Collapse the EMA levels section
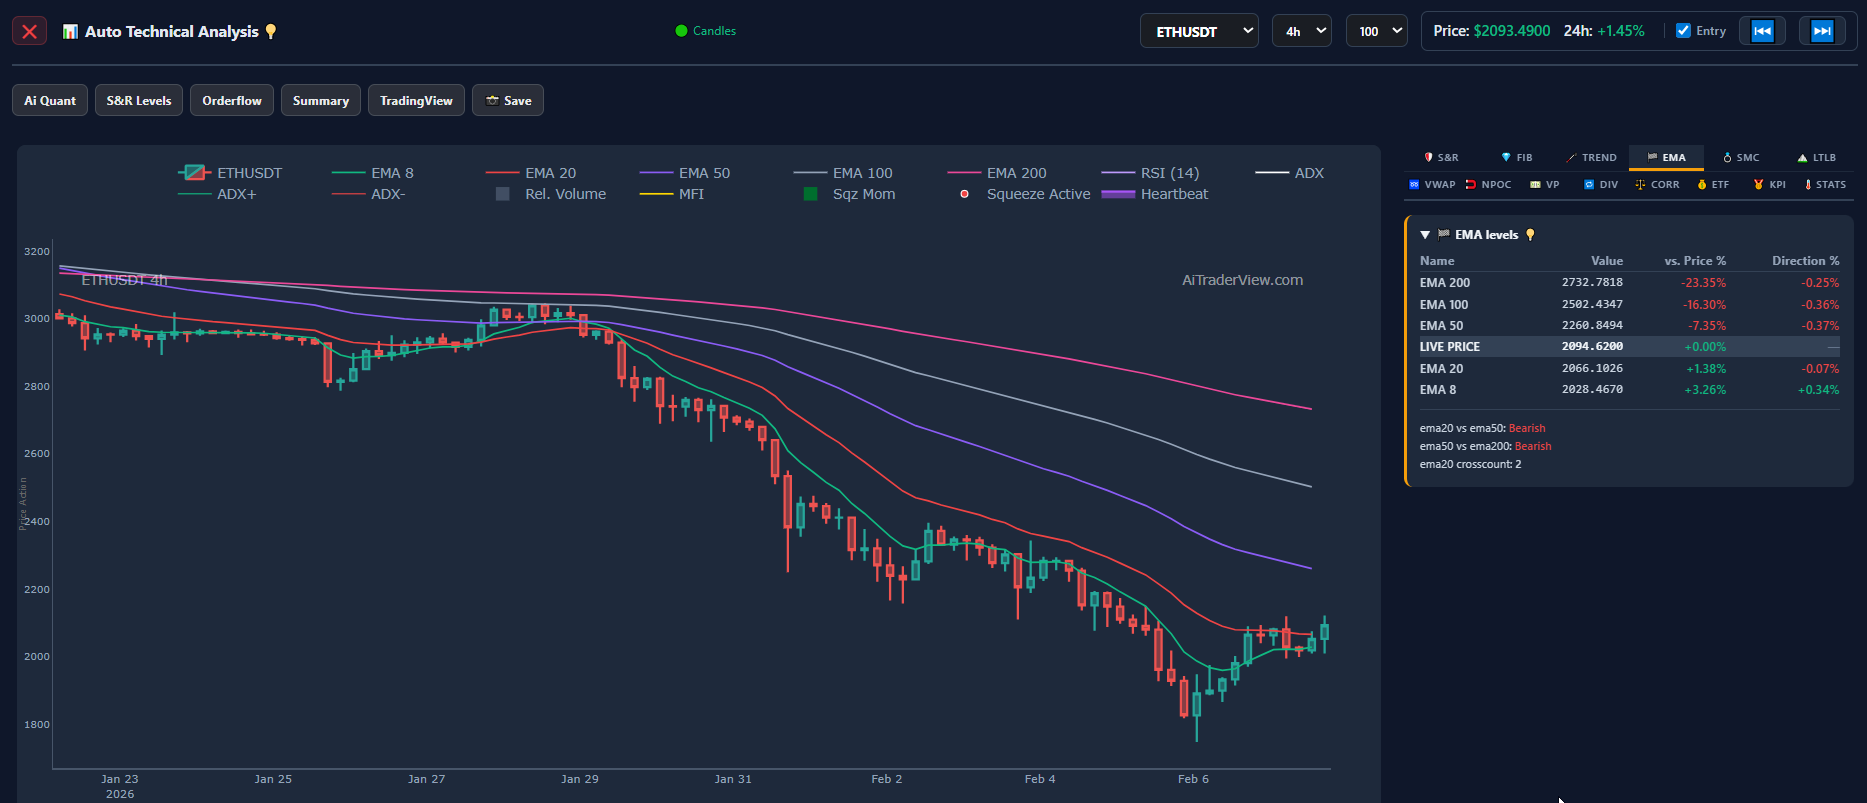This screenshot has width=1867, height=803. click(x=1425, y=235)
